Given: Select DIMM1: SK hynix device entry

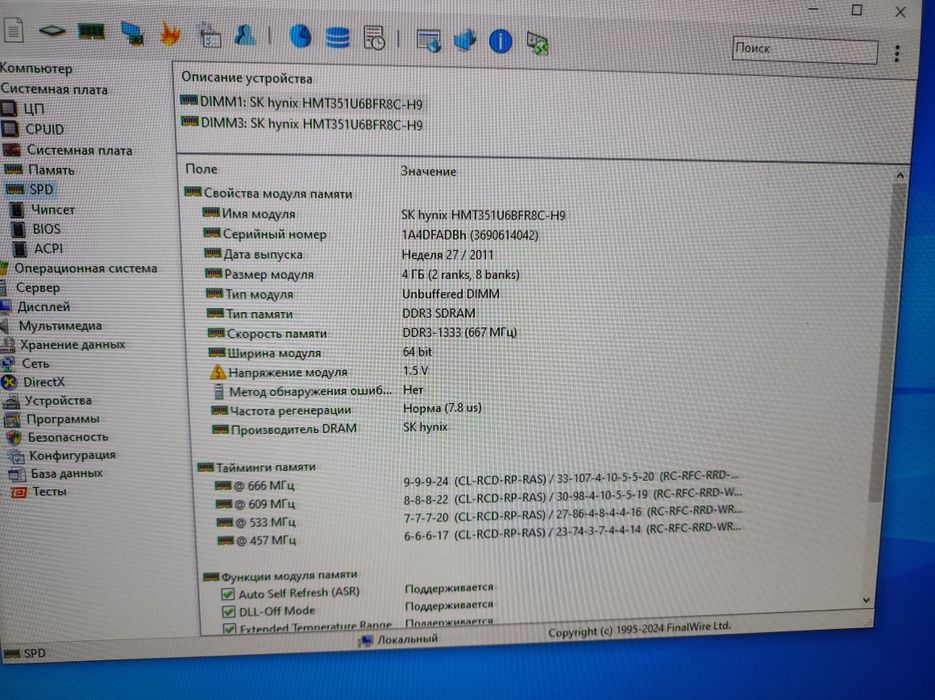Looking at the screenshot, I should (302, 103).
